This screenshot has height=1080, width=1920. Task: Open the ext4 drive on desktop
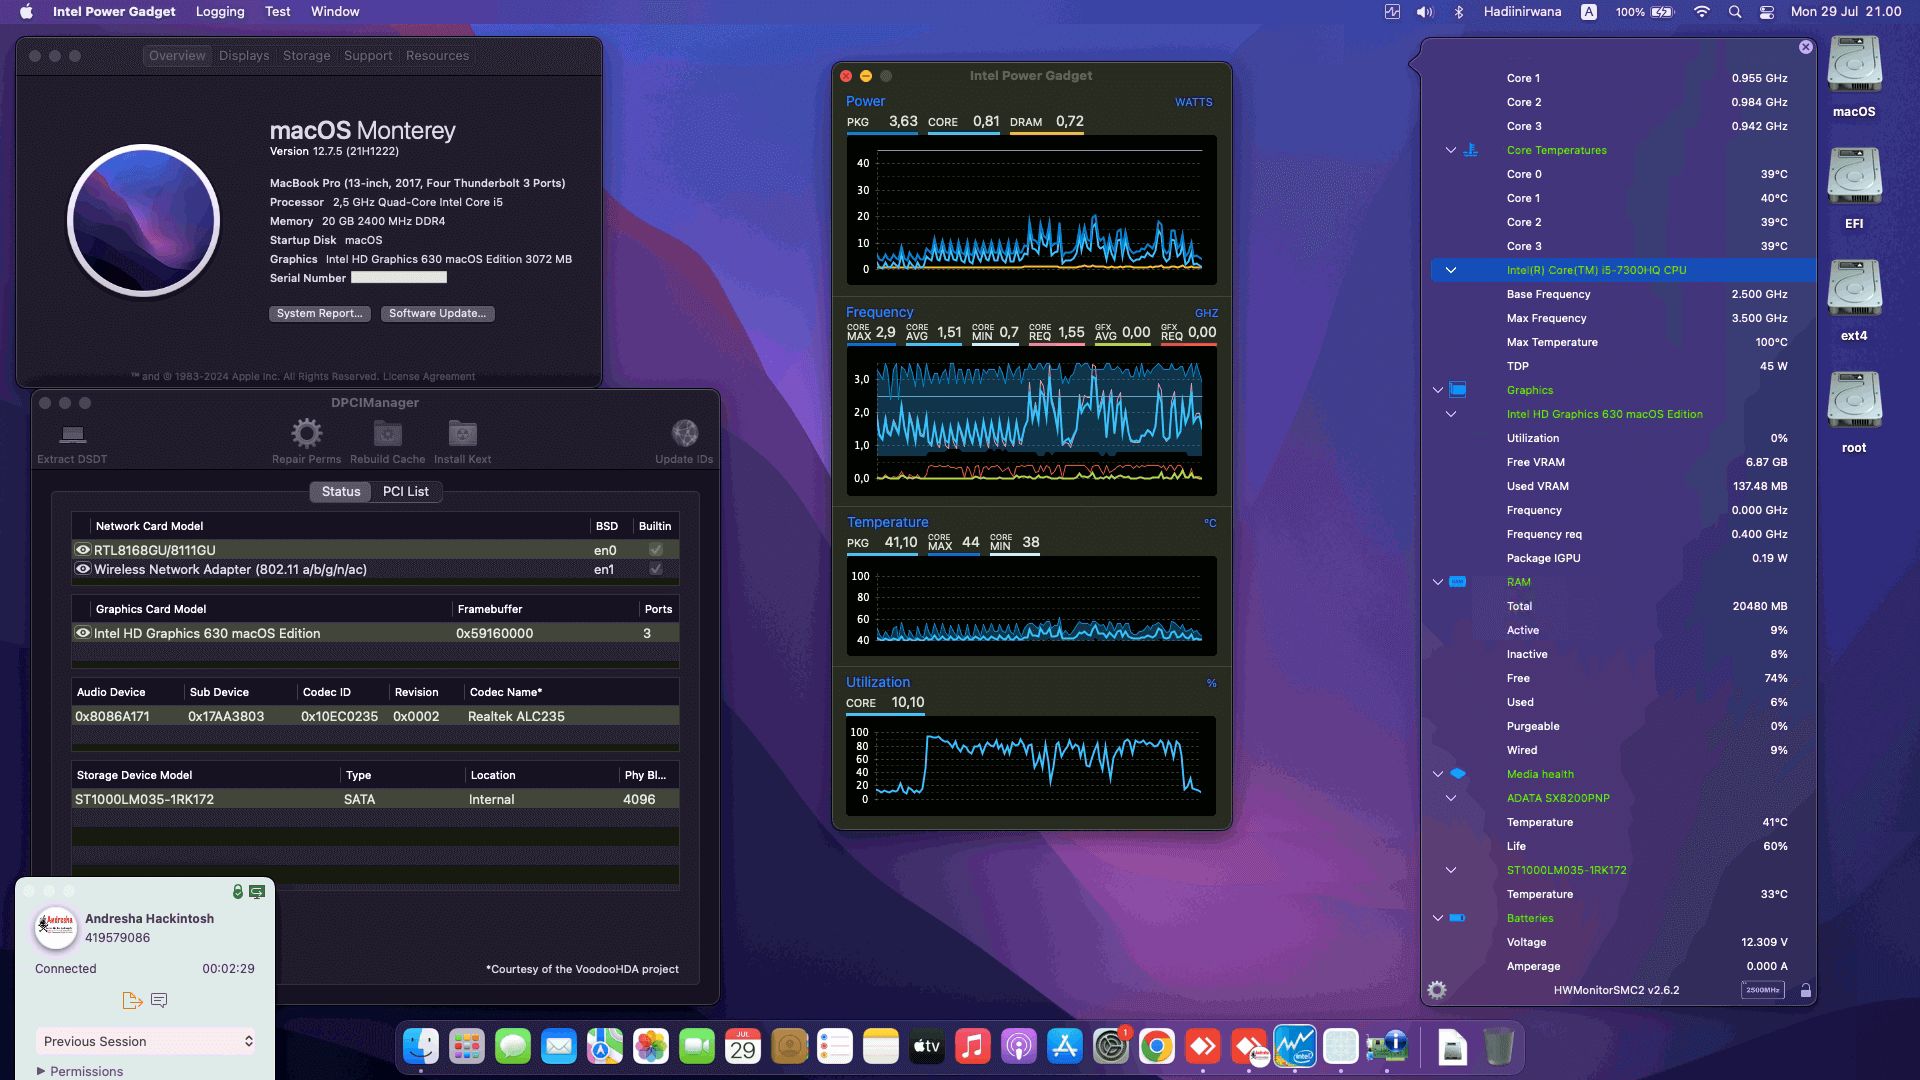1854,290
